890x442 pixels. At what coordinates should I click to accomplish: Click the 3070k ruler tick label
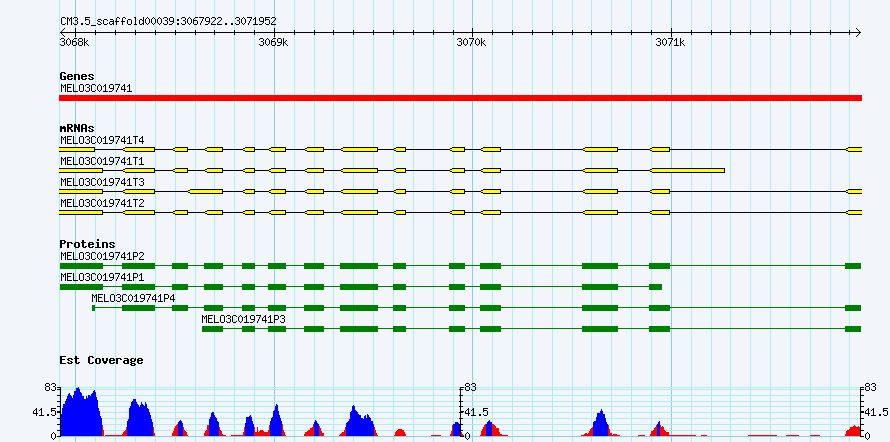(471, 42)
